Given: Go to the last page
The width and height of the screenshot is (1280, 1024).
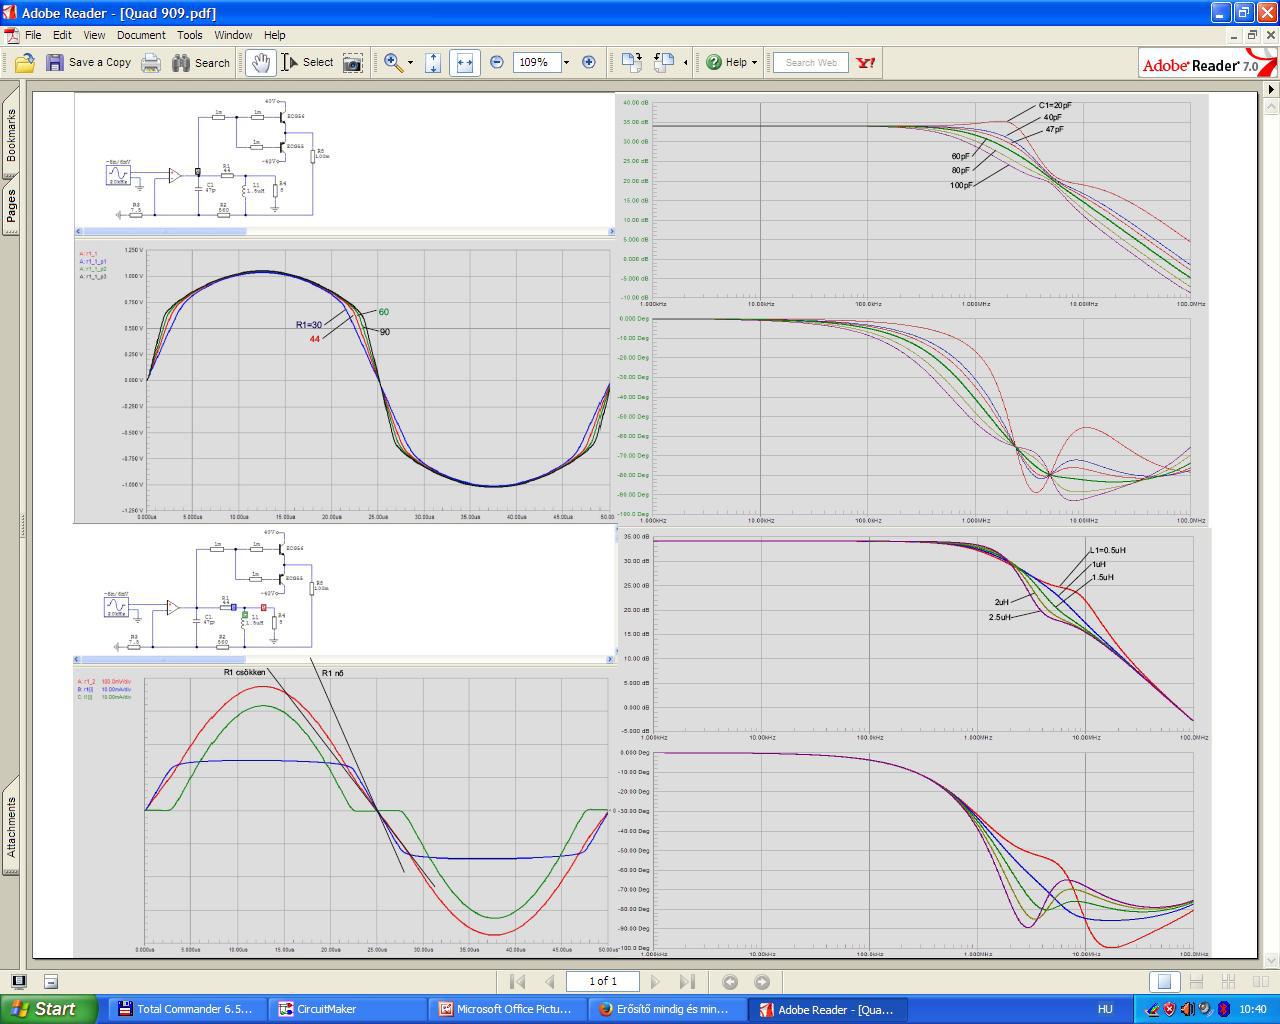Looking at the screenshot, I should pos(687,982).
